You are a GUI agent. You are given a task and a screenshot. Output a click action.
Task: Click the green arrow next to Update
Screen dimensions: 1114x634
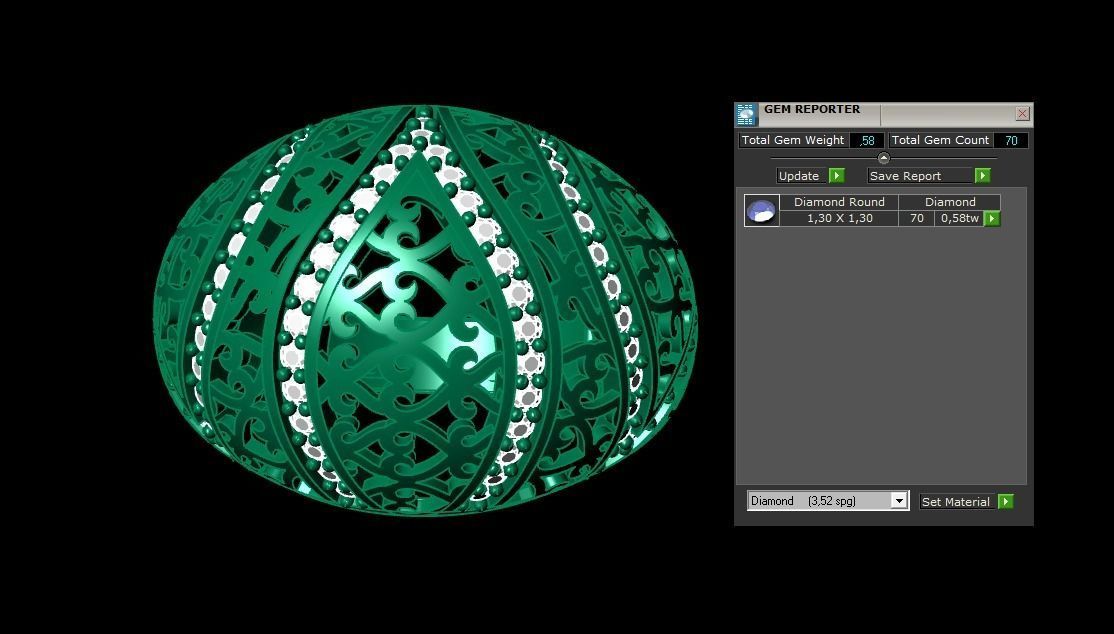point(837,176)
